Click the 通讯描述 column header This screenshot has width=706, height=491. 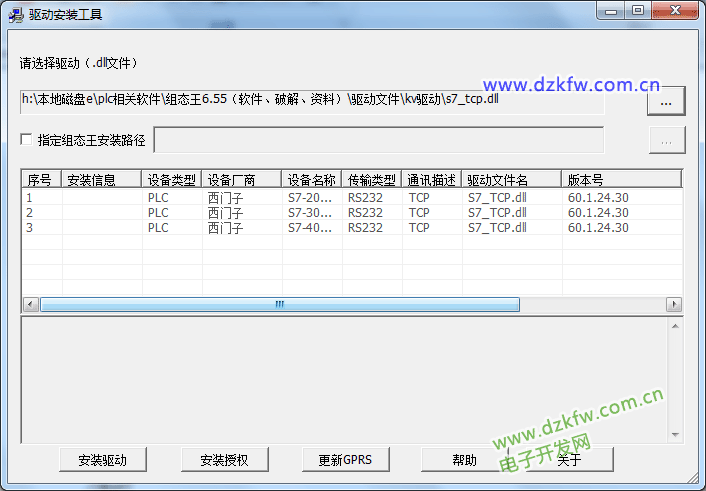(431, 180)
